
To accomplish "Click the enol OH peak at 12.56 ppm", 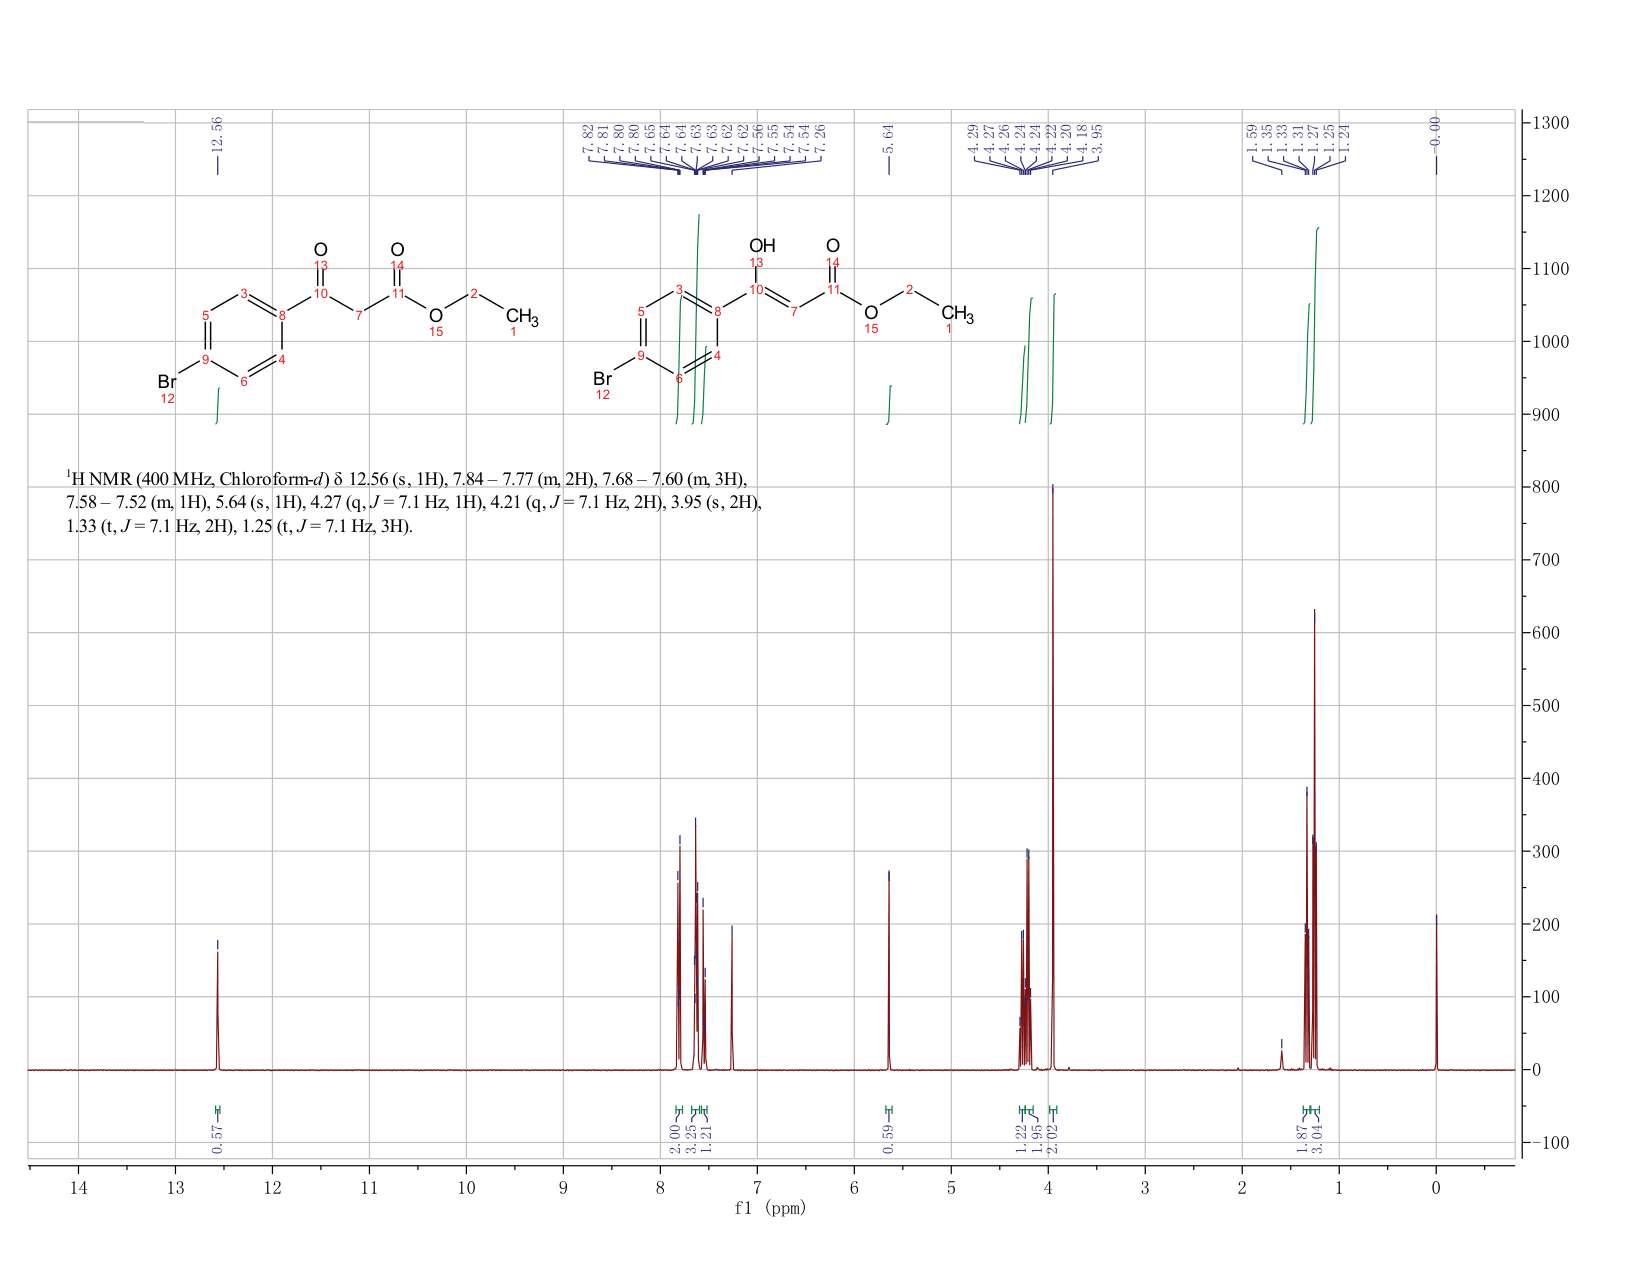I will 217,1010.
